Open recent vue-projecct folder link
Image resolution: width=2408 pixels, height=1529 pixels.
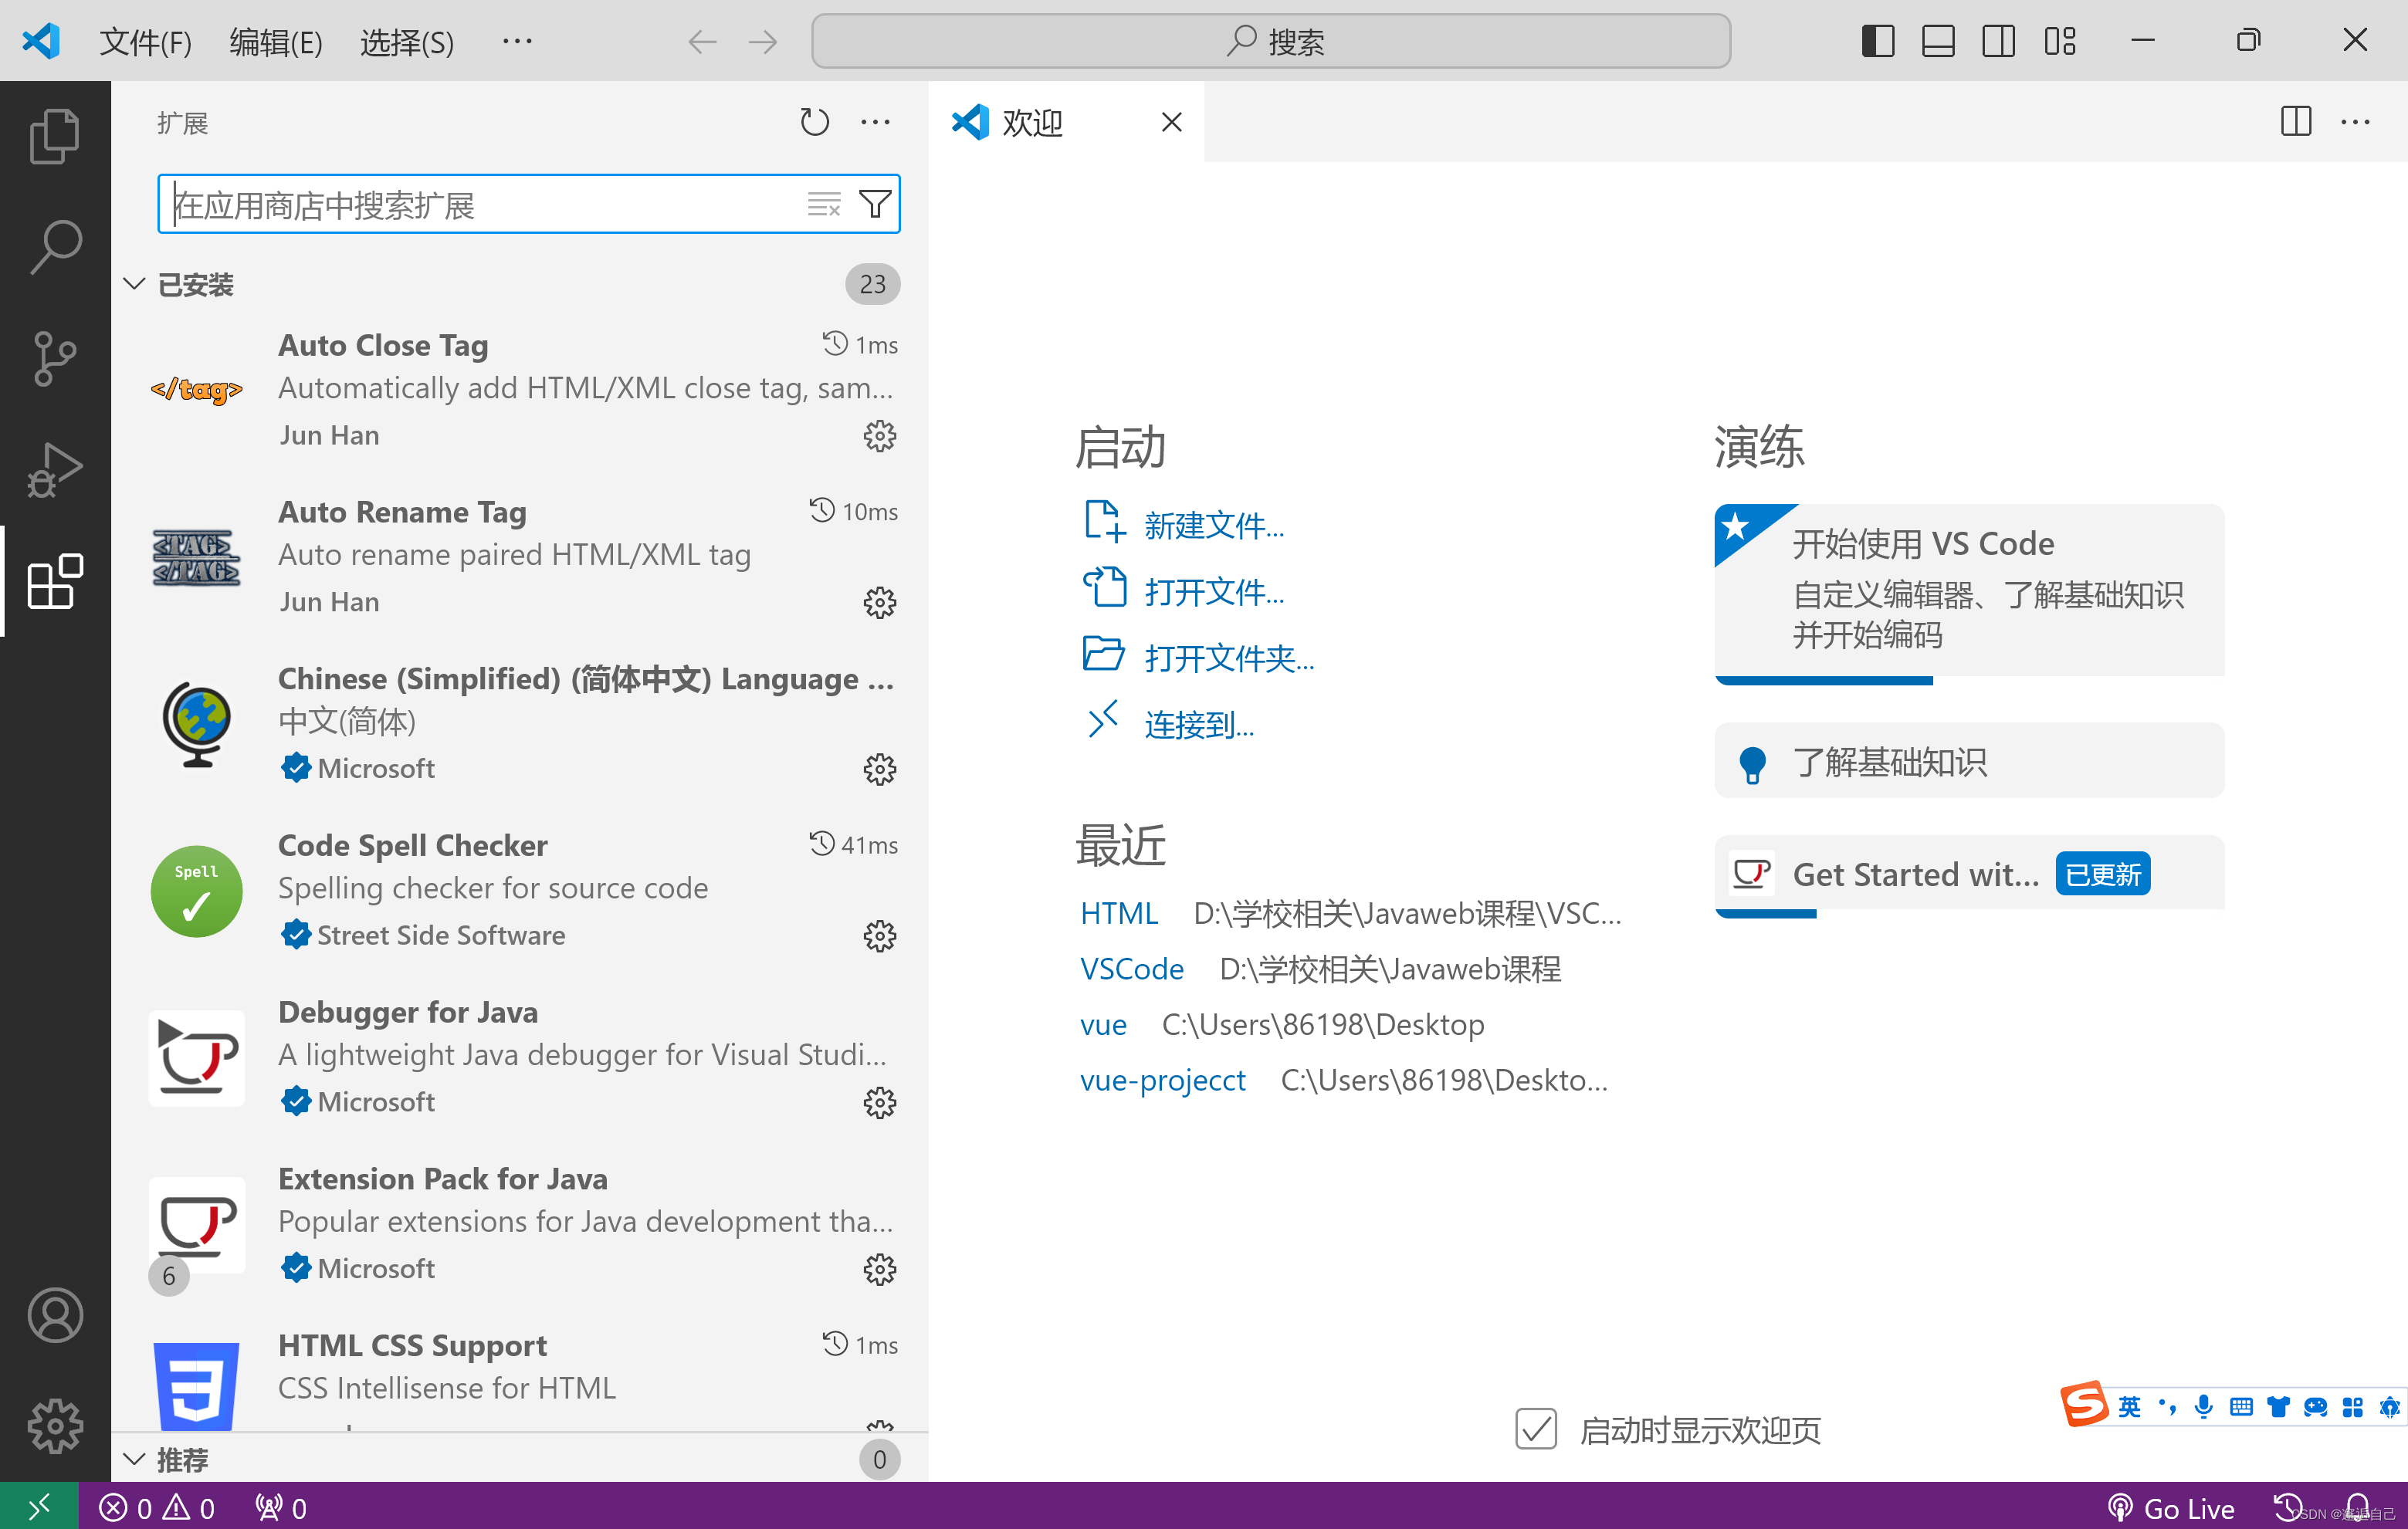[x=1162, y=1080]
